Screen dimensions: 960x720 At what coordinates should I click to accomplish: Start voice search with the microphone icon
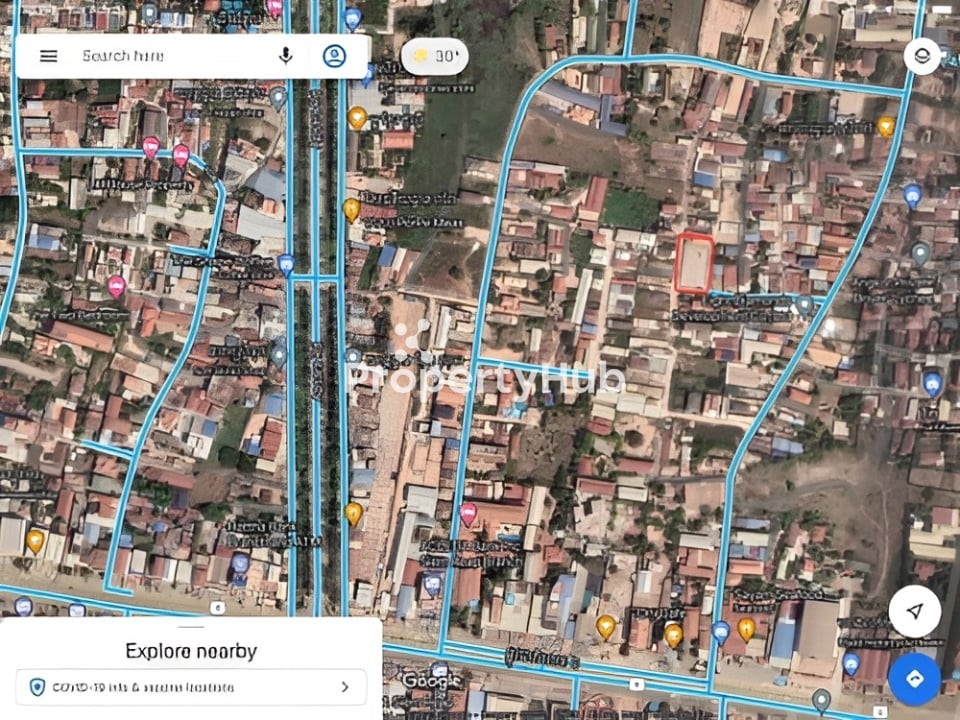(x=285, y=56)
